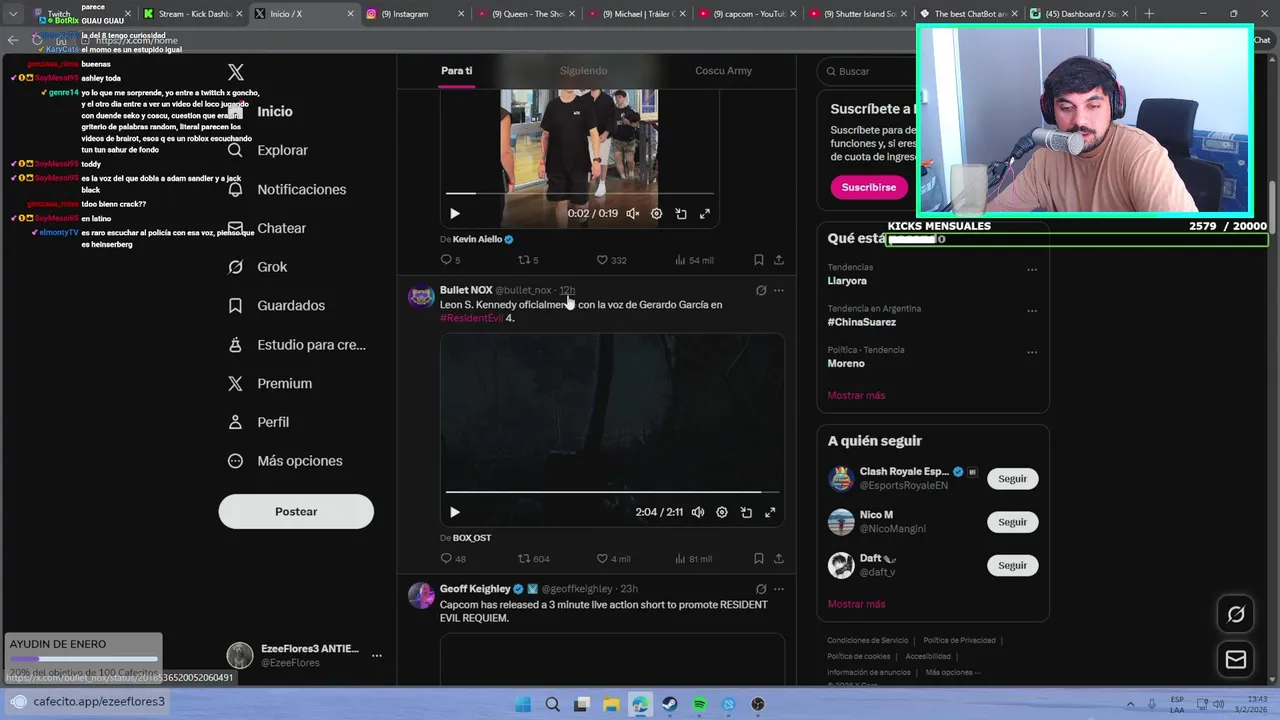Repost the Bullet NOX post with 604 reposts
Screen dimensions: 1280x720
(533, 559)
